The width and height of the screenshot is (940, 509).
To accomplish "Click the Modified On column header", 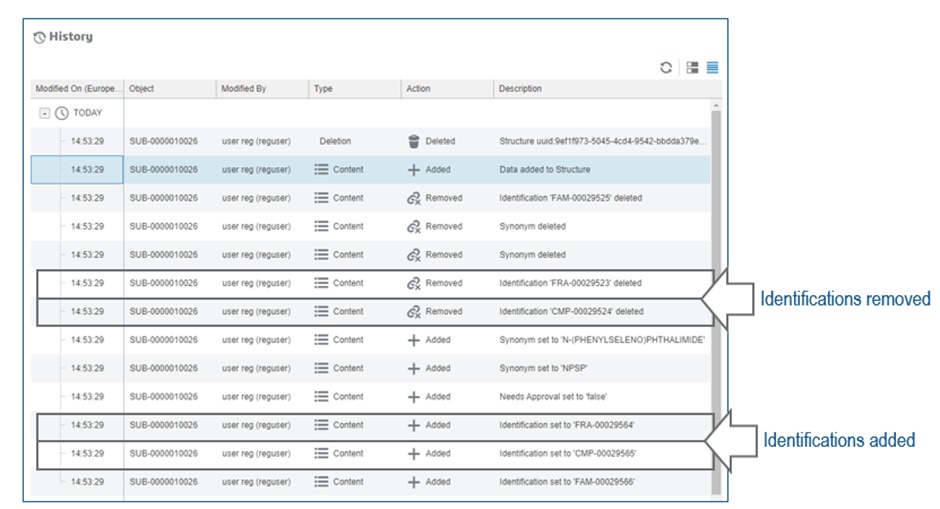I will (78, 89).
